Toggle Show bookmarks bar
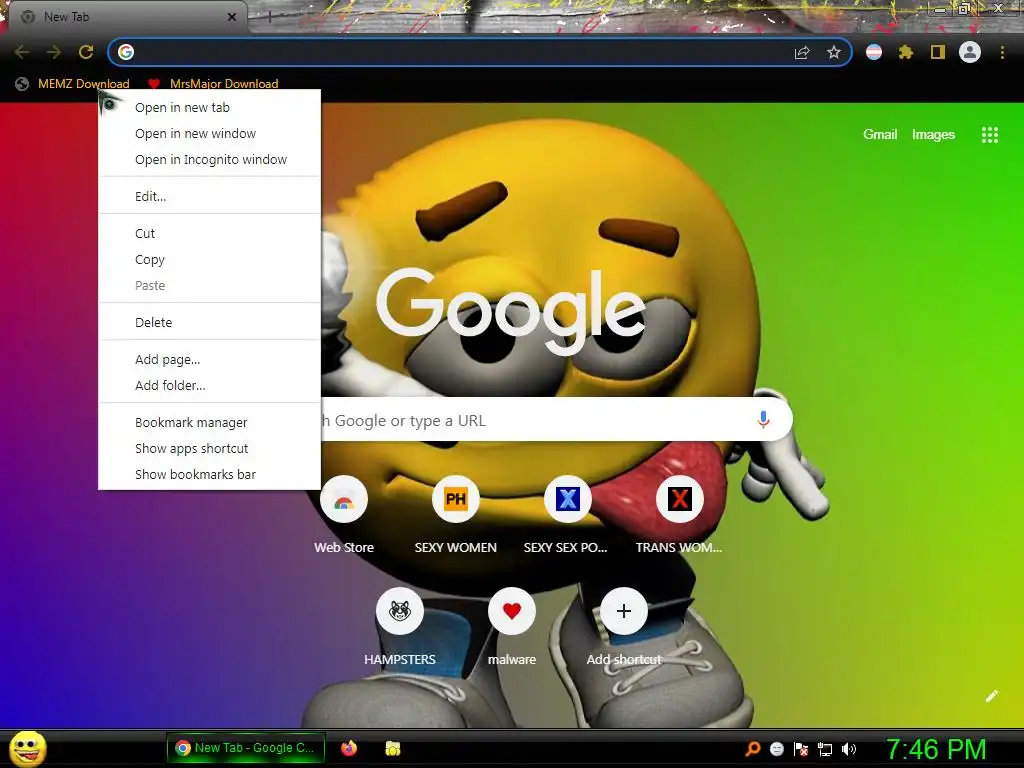Viewport: 1024px width, 768px height. [210, 474]
